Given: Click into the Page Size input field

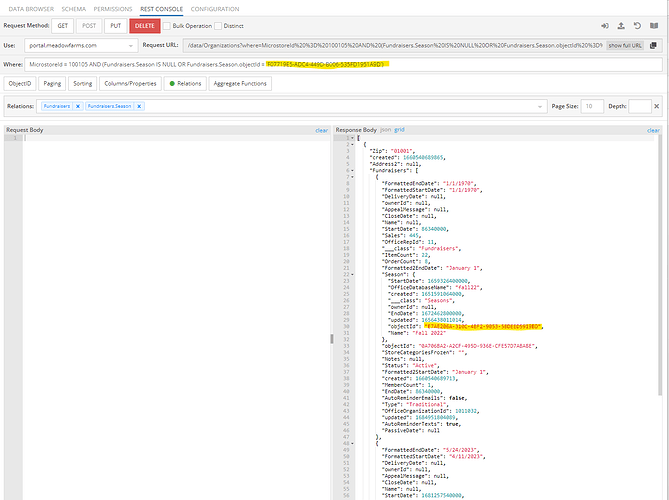Looking at the screenshot, I should pos(592,106).
